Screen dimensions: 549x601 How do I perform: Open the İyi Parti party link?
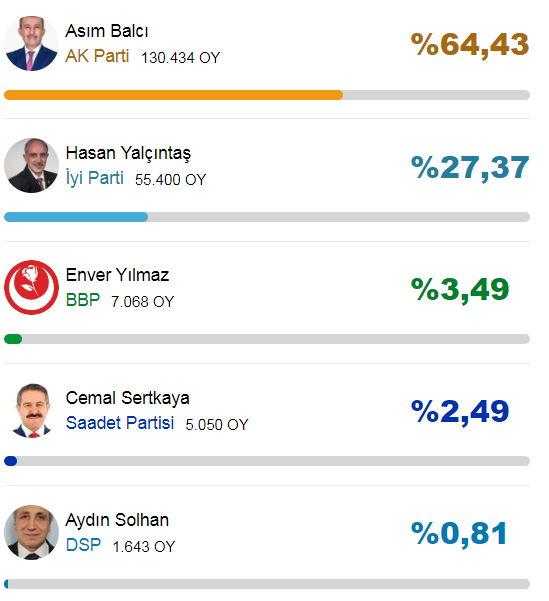coord(95,178)
